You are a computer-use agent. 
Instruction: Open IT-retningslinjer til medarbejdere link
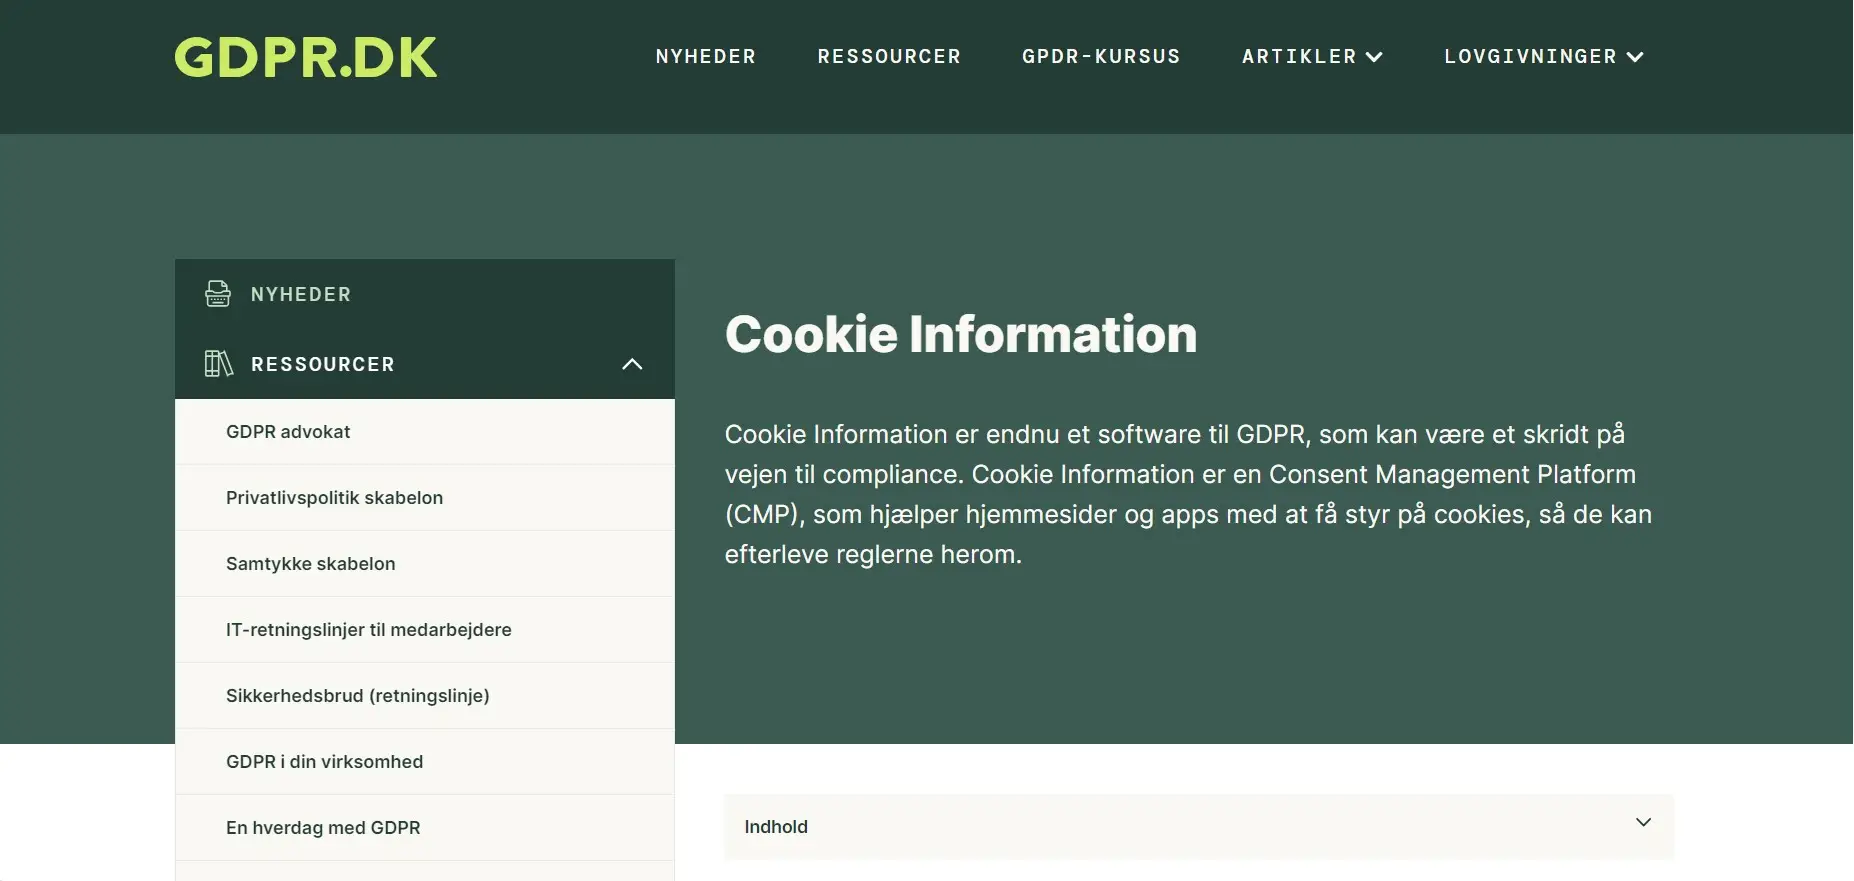[368, 630]
